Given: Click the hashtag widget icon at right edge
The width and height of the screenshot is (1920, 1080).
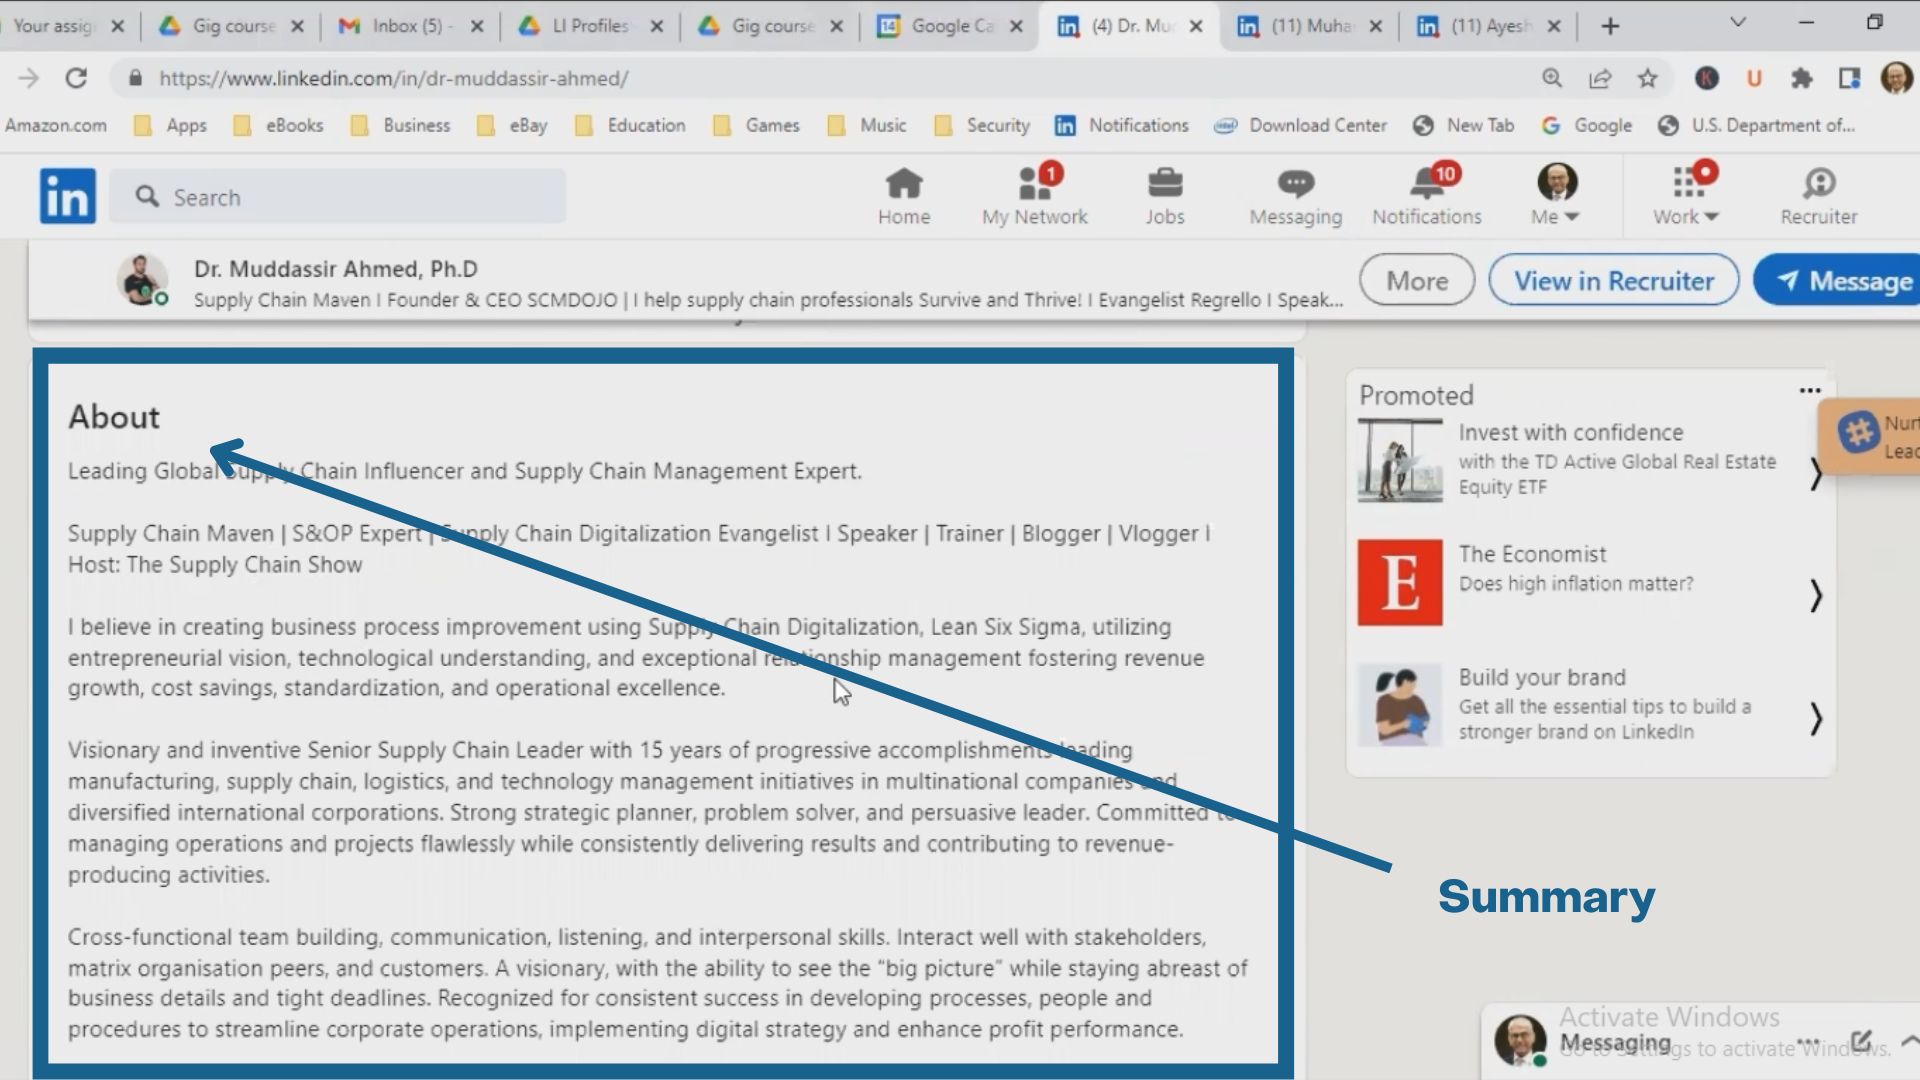Looking at the screenshot, I should pyautogui.click(x=1859, y=433).
